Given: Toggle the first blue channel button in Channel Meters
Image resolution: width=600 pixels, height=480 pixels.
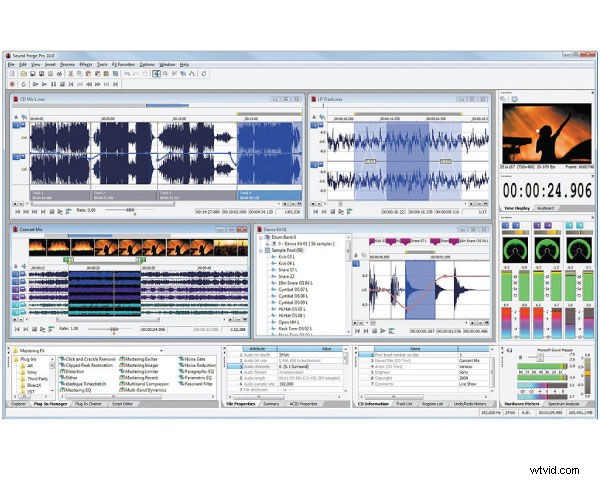Looking at the screenshot, I should pyautogui.click(x=505, y=225).
